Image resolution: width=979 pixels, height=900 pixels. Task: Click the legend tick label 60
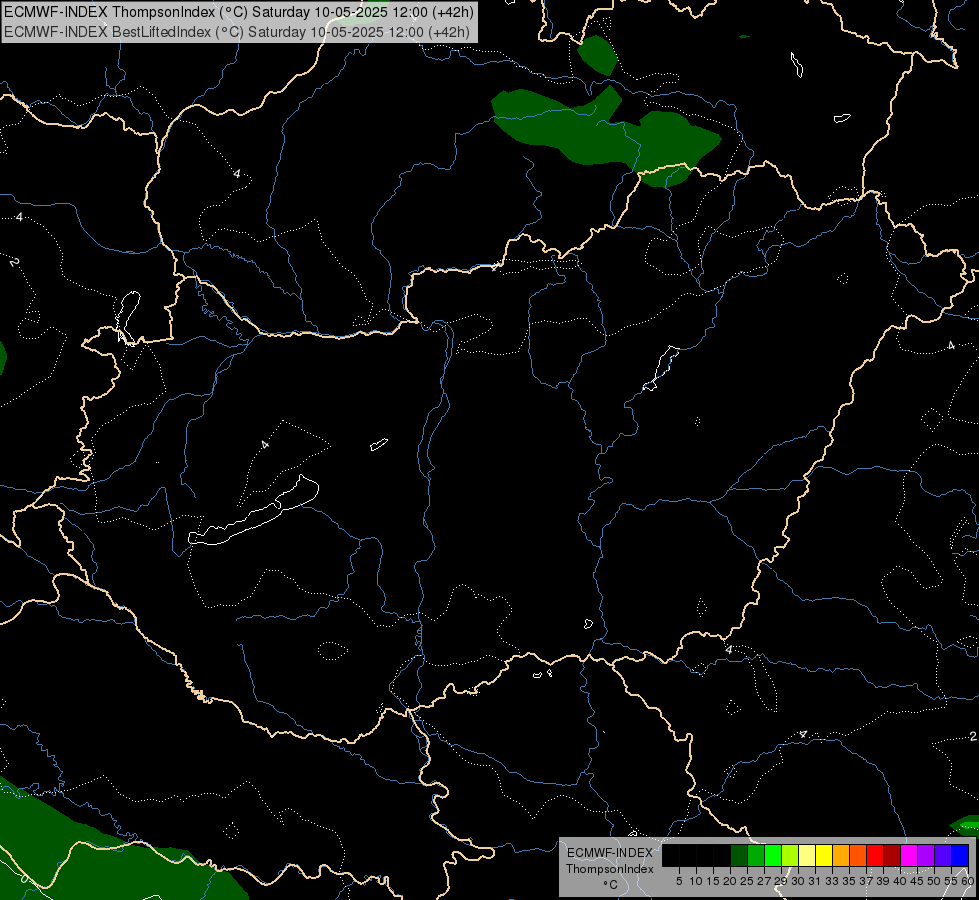pos(968,881)
